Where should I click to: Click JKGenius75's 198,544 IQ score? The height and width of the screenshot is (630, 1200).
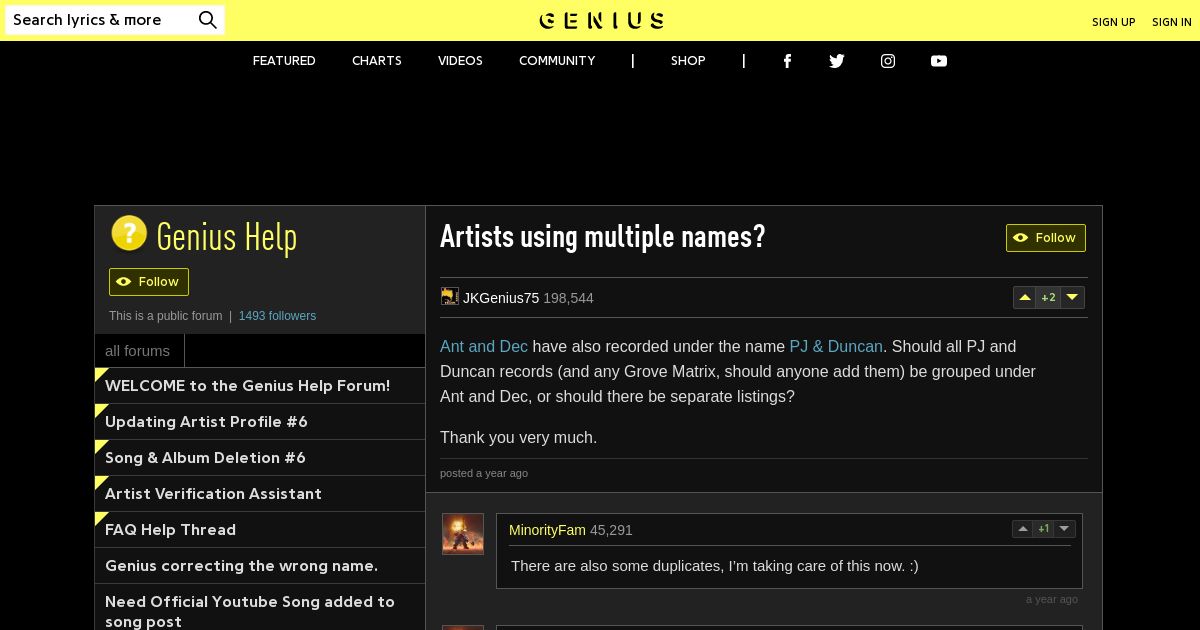(x=568, y=298)
